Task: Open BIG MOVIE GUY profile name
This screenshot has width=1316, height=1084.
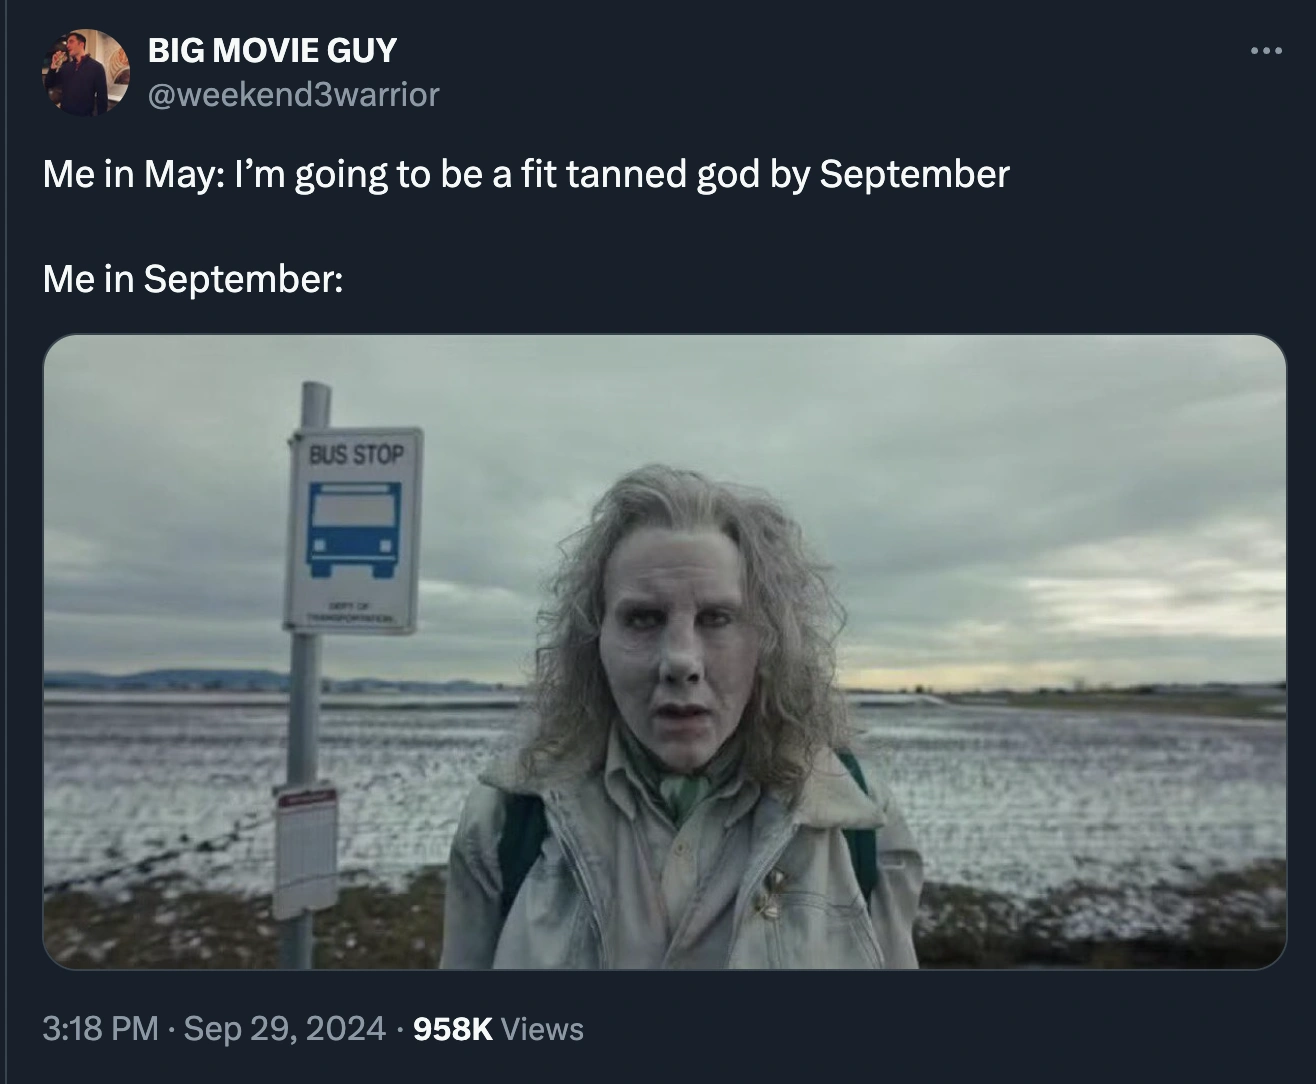Action: pos(272,50)
